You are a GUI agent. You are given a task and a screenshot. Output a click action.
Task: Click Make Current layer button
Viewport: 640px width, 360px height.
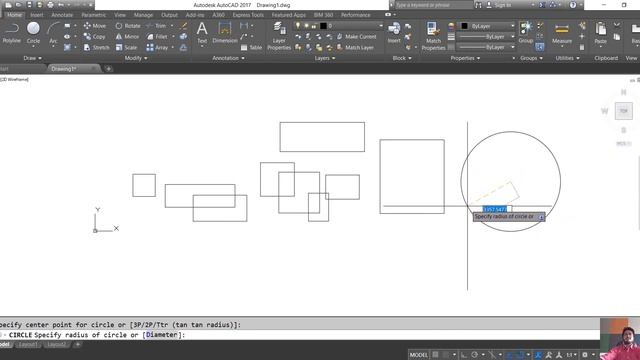click(x=356, y=37)
